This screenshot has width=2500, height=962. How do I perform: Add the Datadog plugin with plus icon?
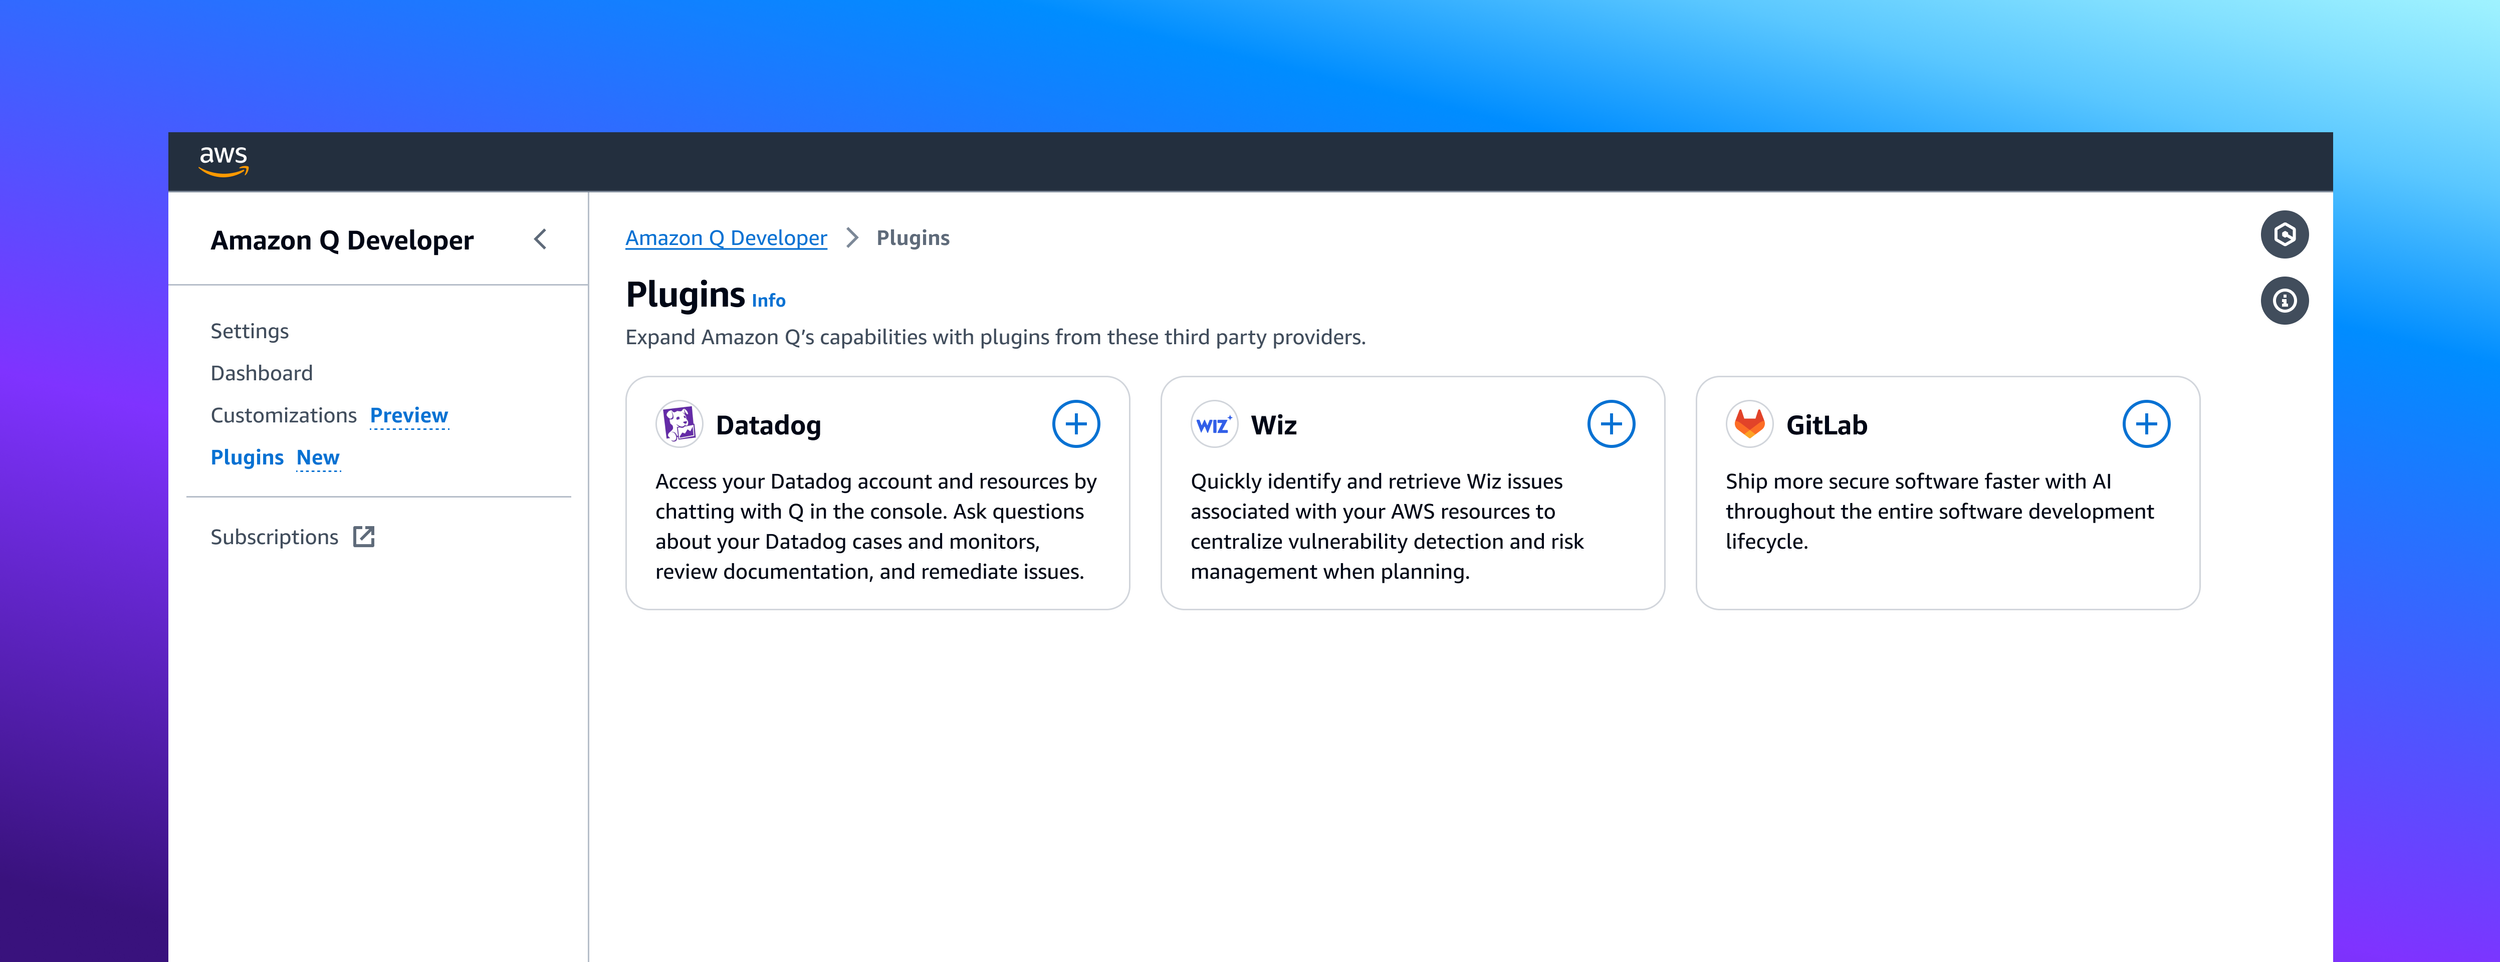[1076, 424]
